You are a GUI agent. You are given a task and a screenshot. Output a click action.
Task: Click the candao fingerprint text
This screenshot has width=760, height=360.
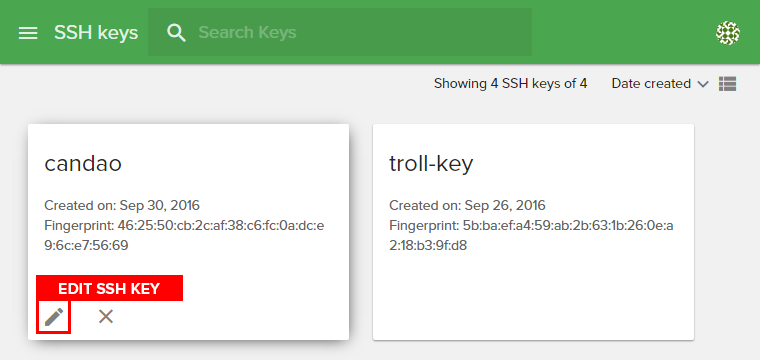tap(184, 235)
